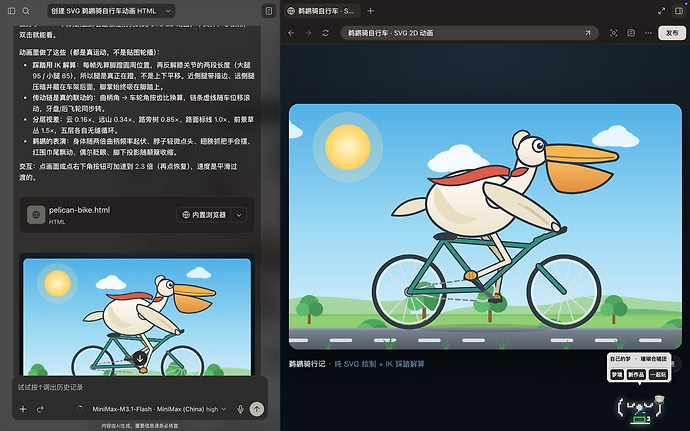Click the 鹈鹕骑行记 caption text
The height and width of the screenshot is (431, 690).
point(307,364)
